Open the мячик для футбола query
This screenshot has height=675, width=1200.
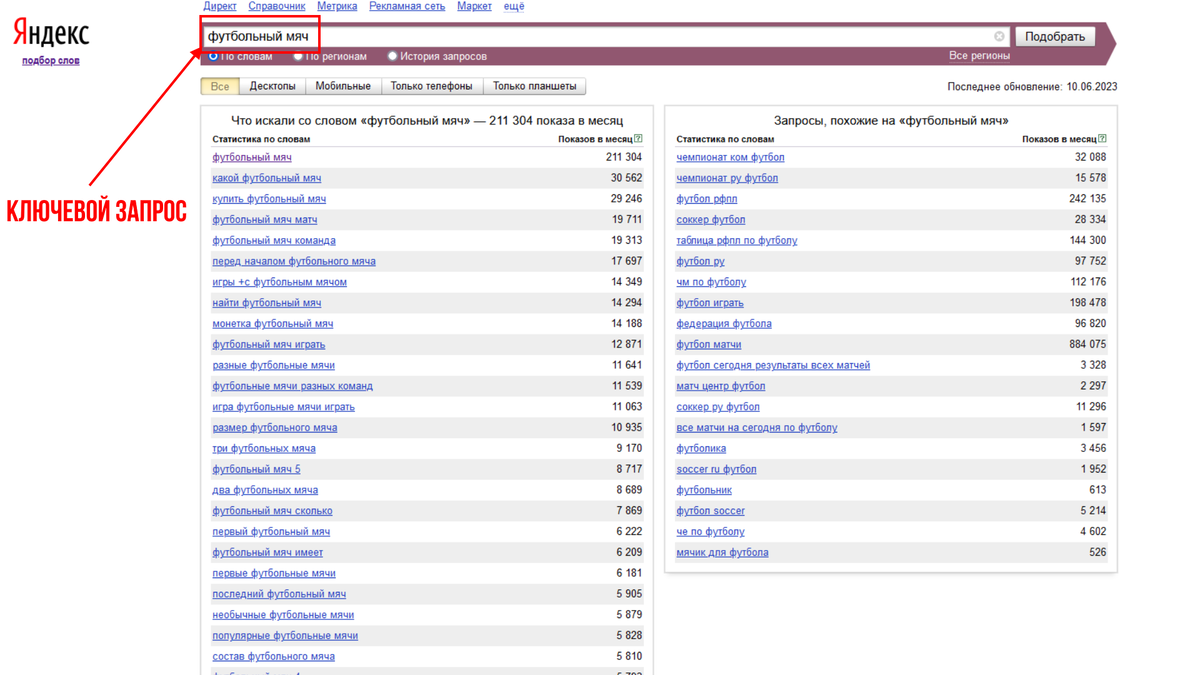coord(722,553)
